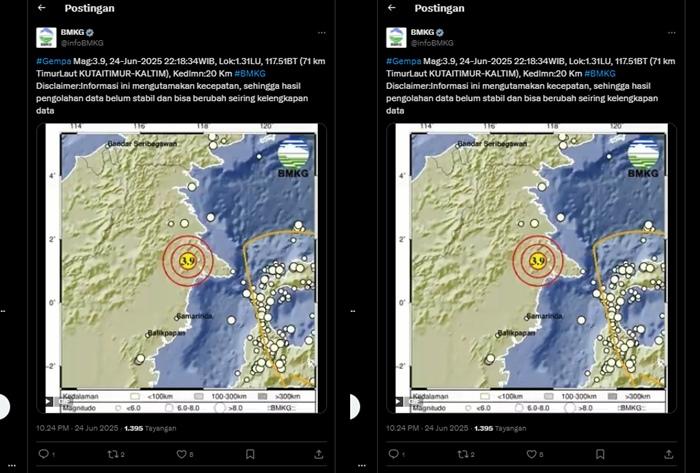Click the Postingan heading in right post
The width and height of the screenshot is (700, 473).
(x=439, y=8)
